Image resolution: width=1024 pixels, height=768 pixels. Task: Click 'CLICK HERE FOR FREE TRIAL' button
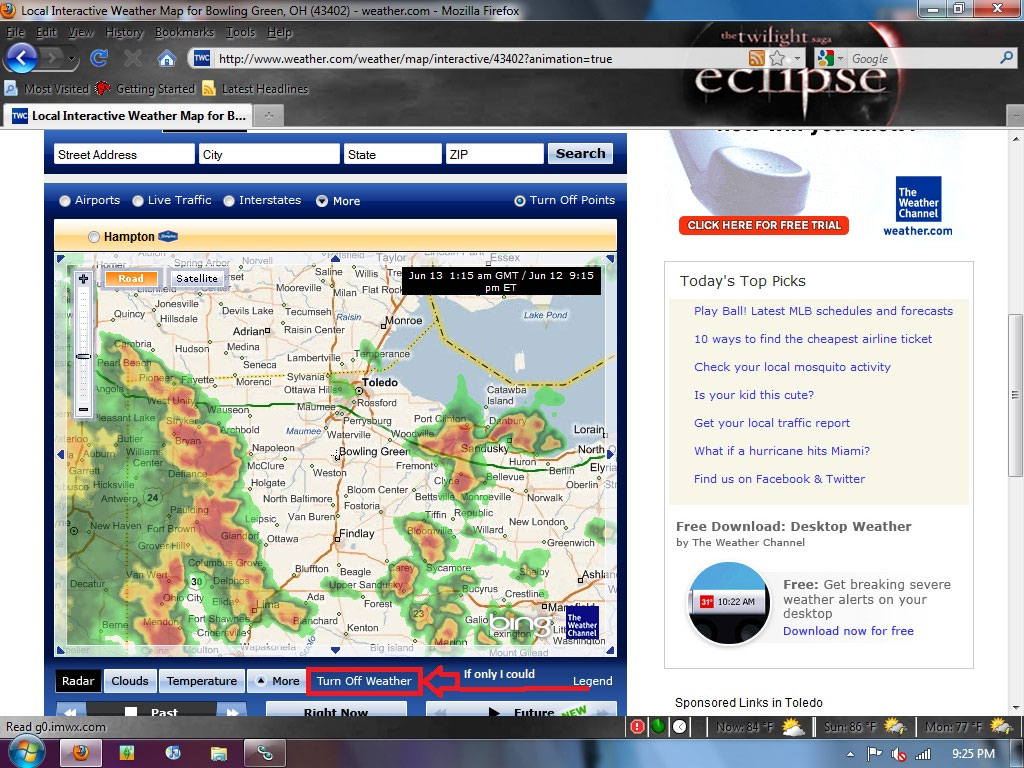click(x=764, y=225)
